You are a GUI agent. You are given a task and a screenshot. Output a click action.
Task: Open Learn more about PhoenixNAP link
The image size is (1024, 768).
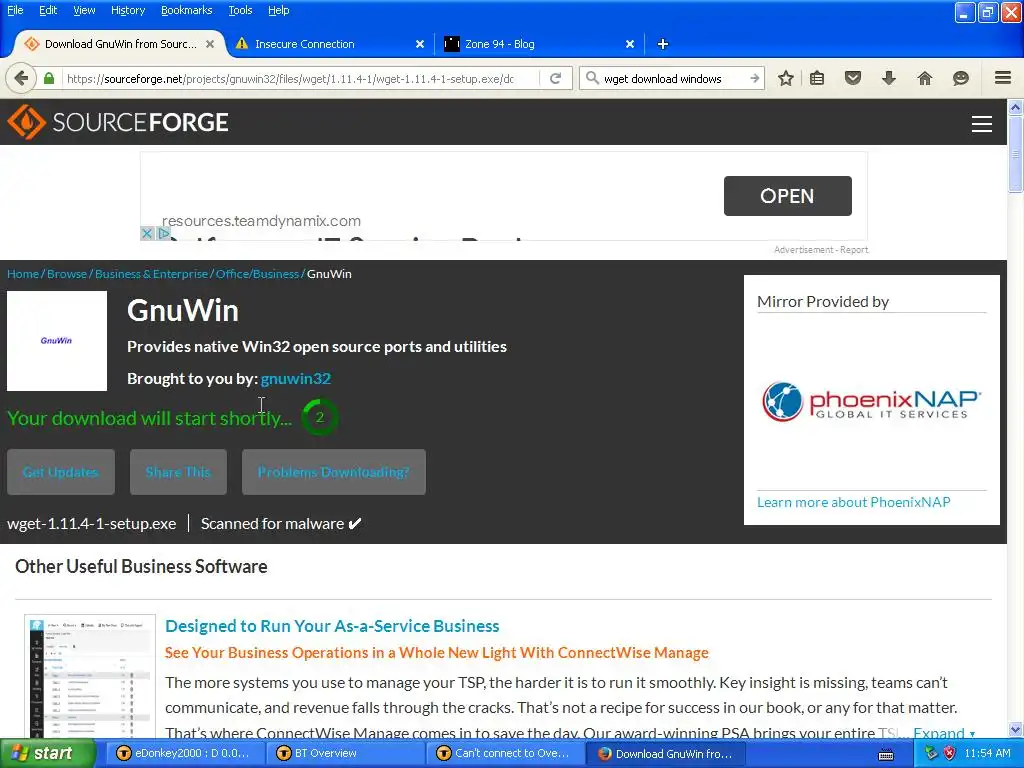point(854,502)
